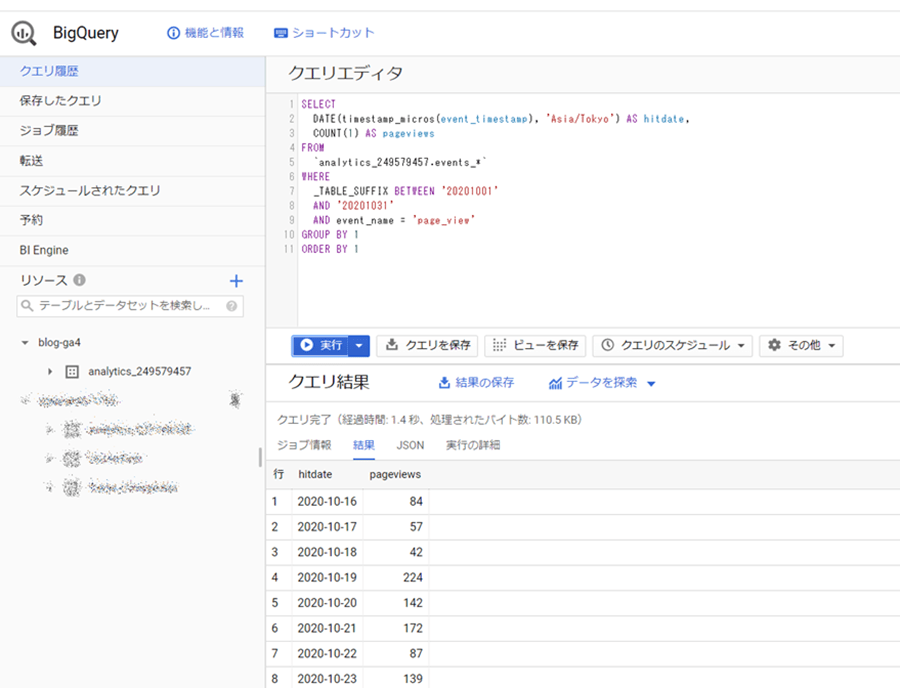Click the clock icon on クエリのスケジュール
This screenshot has width=900, height=688.
click(x=607, y=345)
